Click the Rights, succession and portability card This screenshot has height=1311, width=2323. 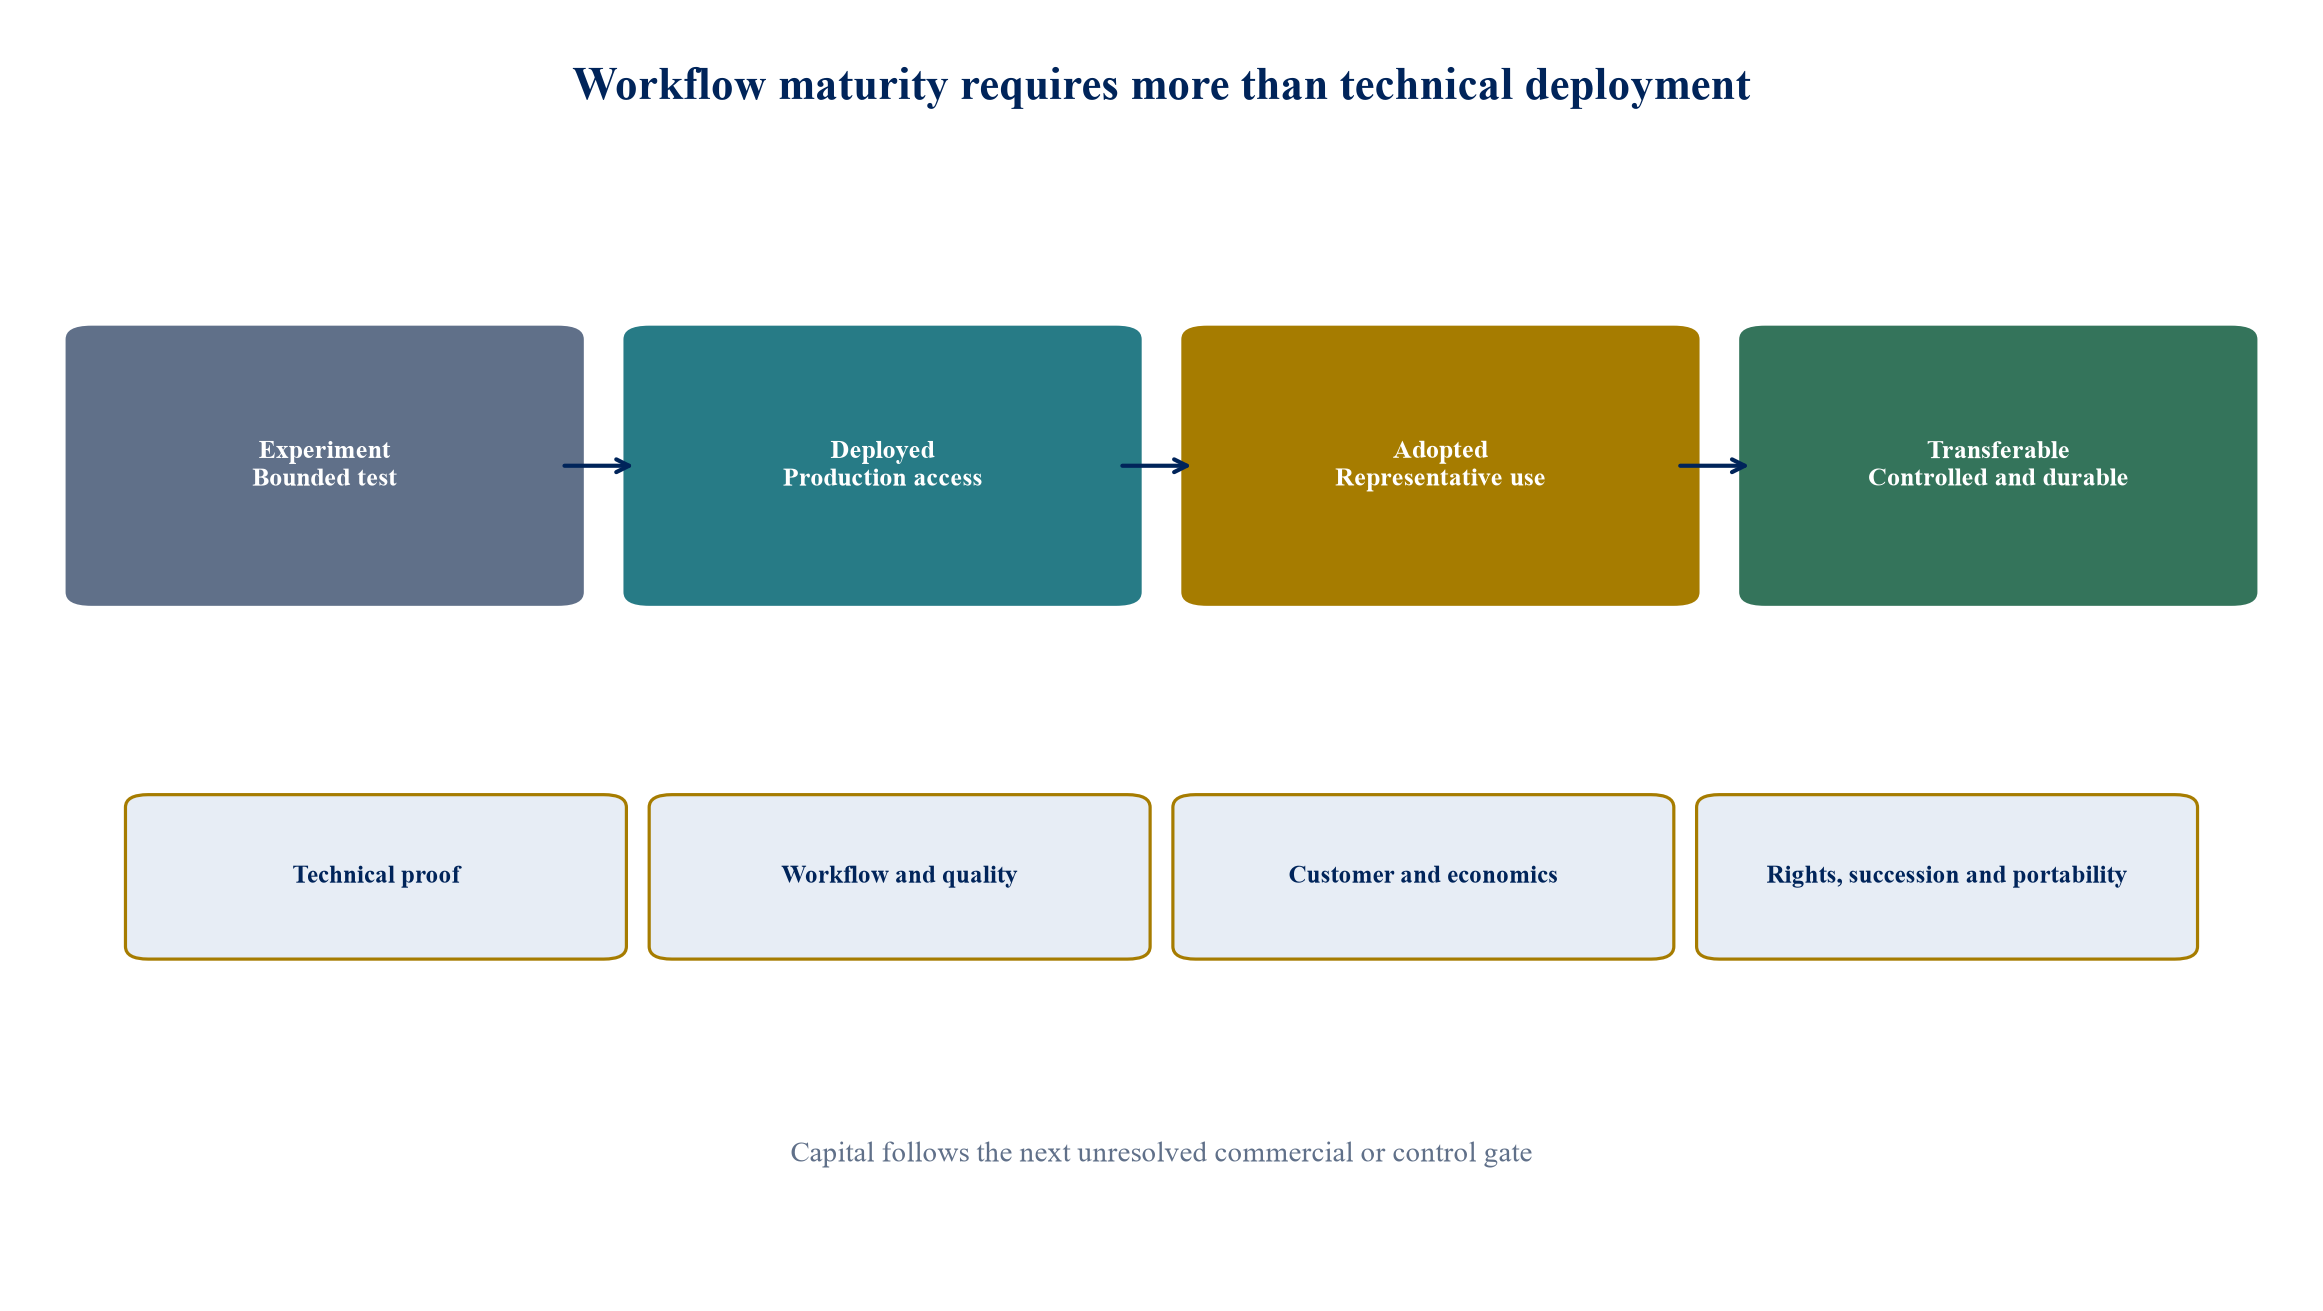1947,877
